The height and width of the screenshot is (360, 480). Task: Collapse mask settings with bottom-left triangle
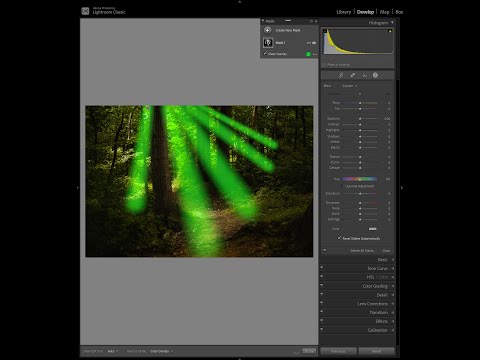point(324,250)
